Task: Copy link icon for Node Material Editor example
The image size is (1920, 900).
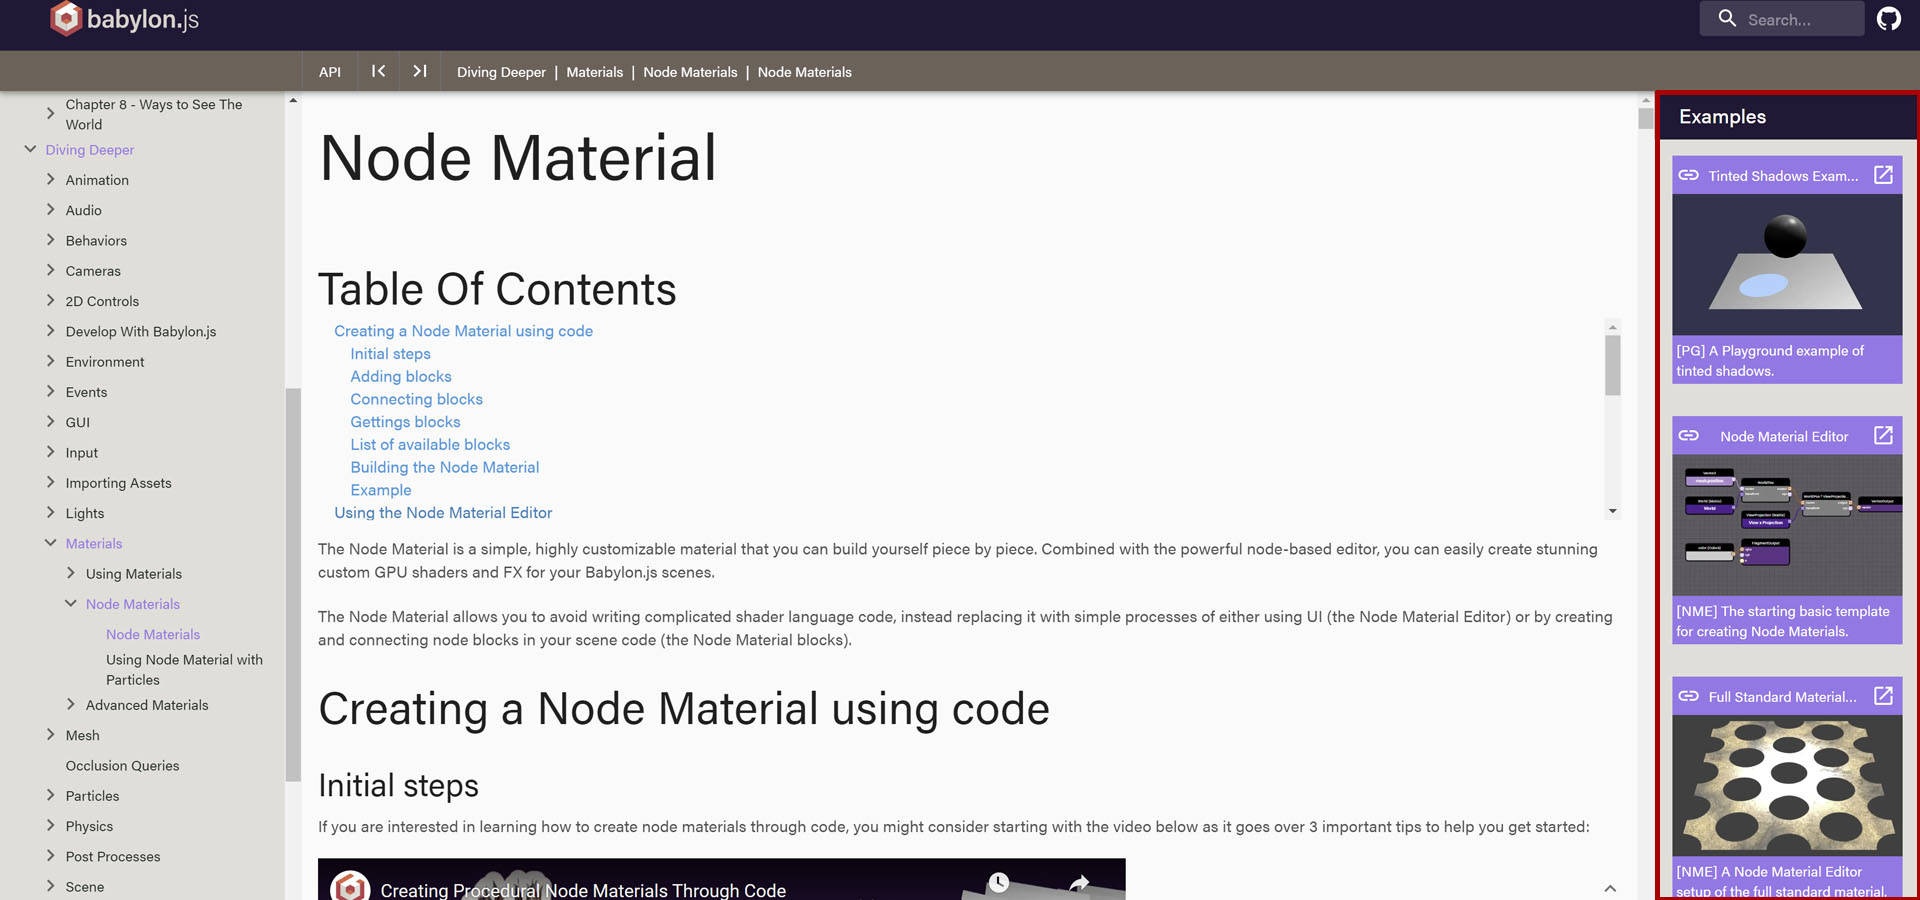Action: tap(1688, 436)
